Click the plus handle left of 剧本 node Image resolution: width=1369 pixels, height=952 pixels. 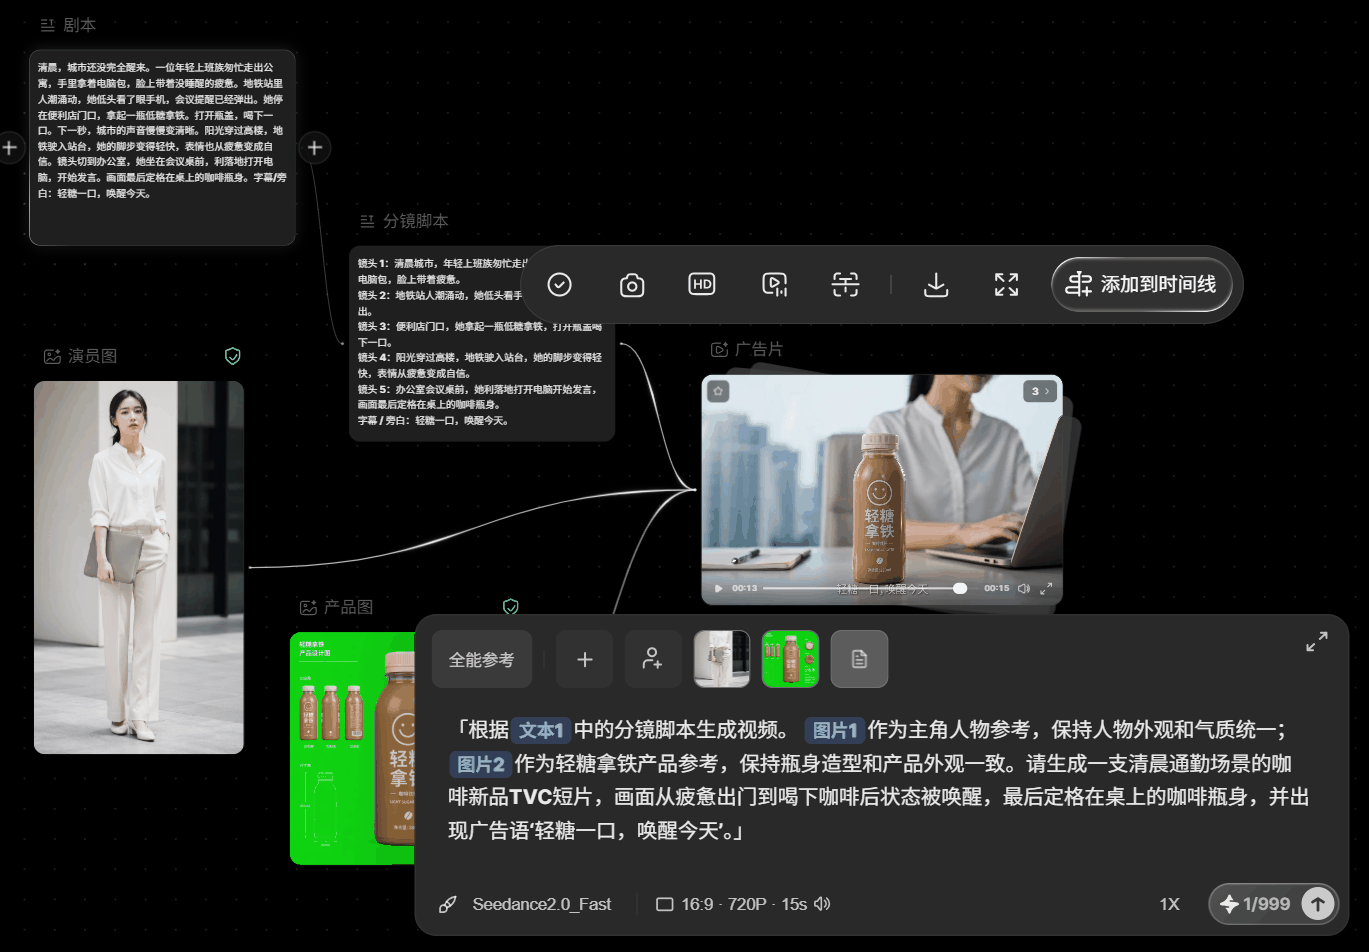point(9,148)
